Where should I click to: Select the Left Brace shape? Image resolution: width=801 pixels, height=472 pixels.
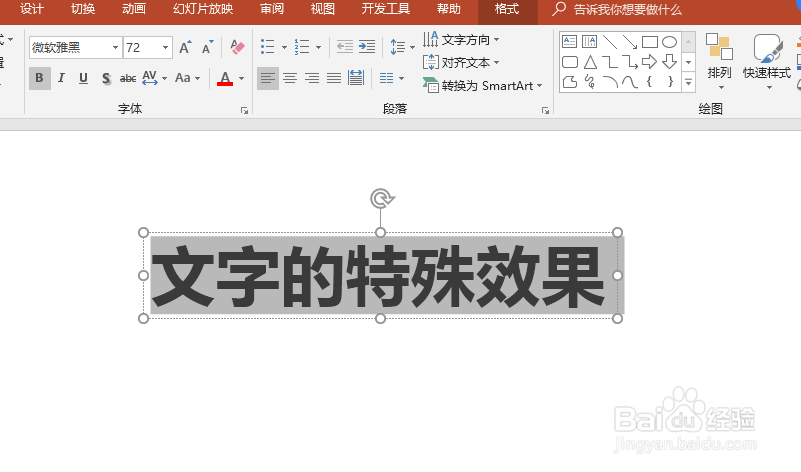pyautogui.click(x=649, y=82)
